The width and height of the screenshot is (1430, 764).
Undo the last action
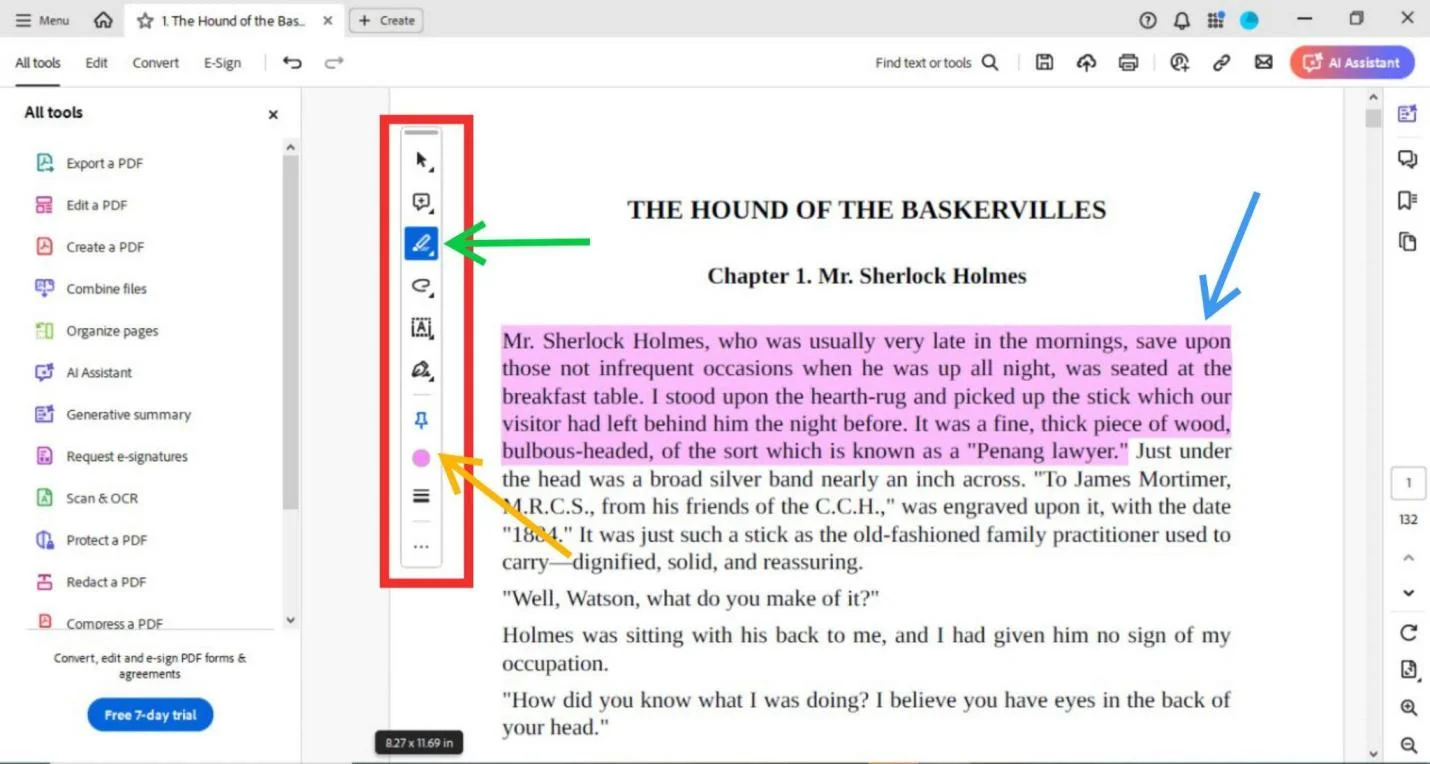292,62
